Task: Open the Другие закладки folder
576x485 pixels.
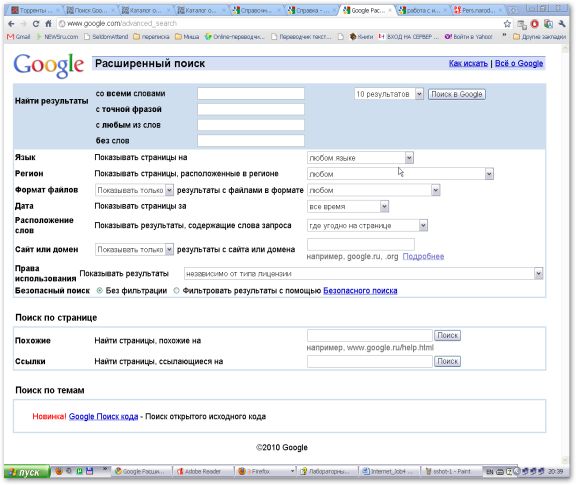Action: [x=539, y=37]
